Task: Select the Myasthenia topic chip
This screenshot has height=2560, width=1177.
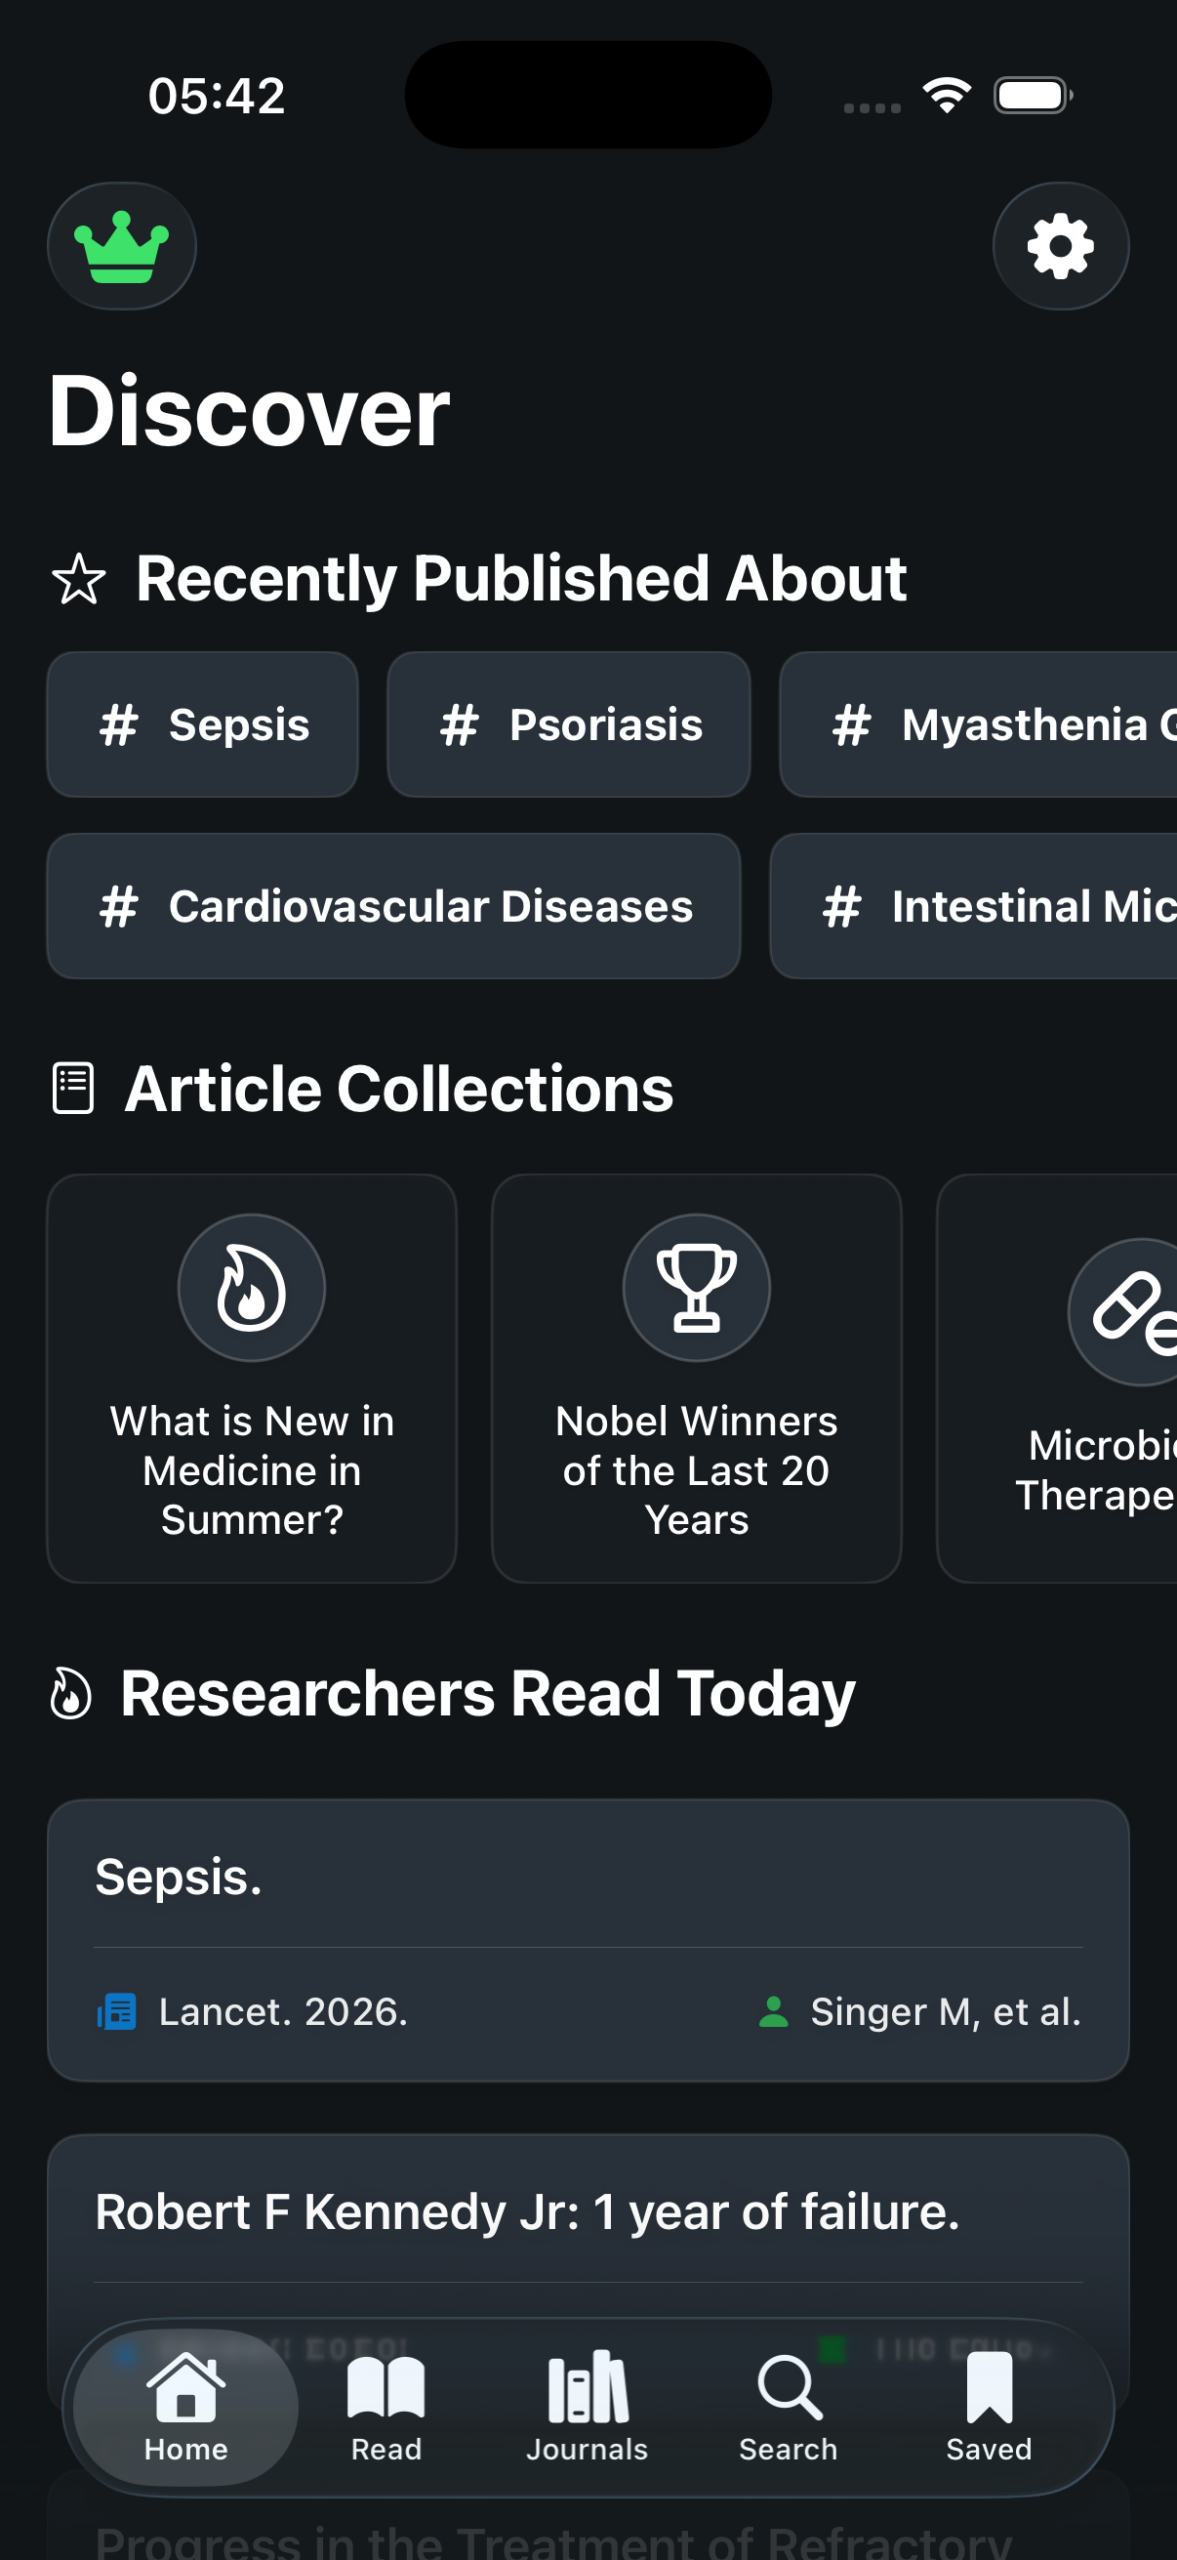Action: [980, 725]
